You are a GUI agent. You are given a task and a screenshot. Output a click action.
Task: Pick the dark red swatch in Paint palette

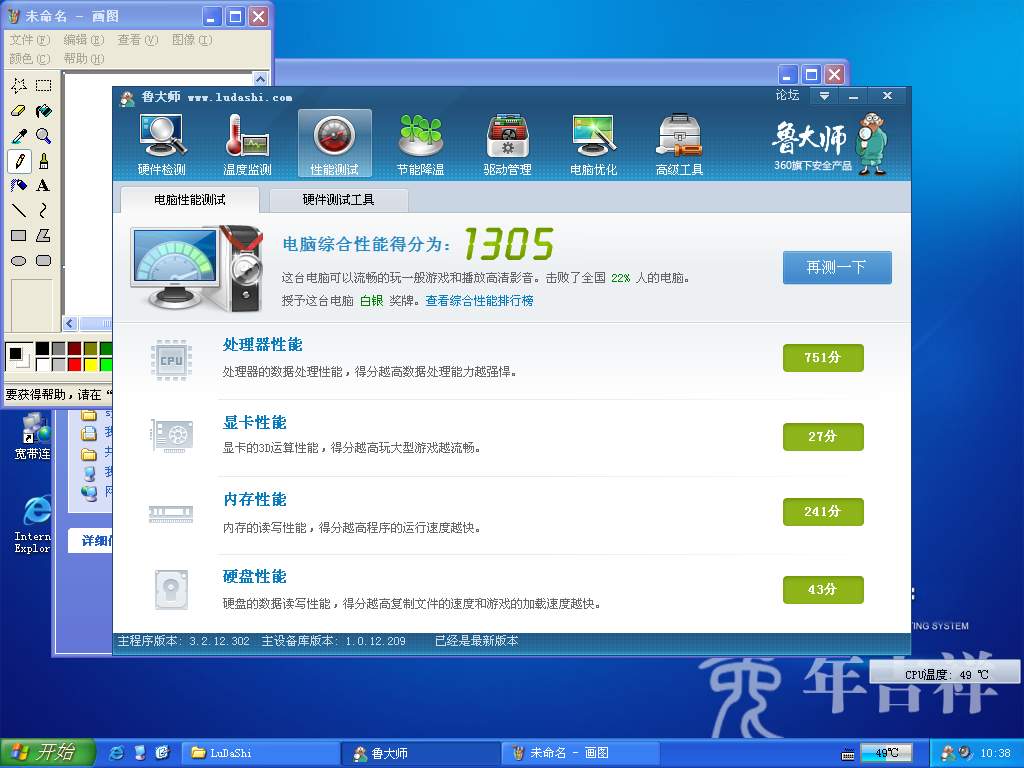click(x=74, y=349)
